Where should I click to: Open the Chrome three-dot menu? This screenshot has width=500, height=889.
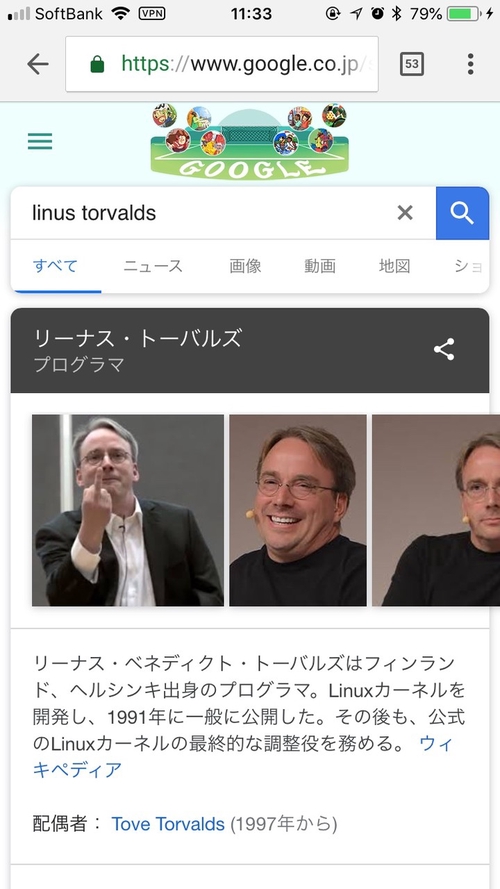[x=471, y=64]
